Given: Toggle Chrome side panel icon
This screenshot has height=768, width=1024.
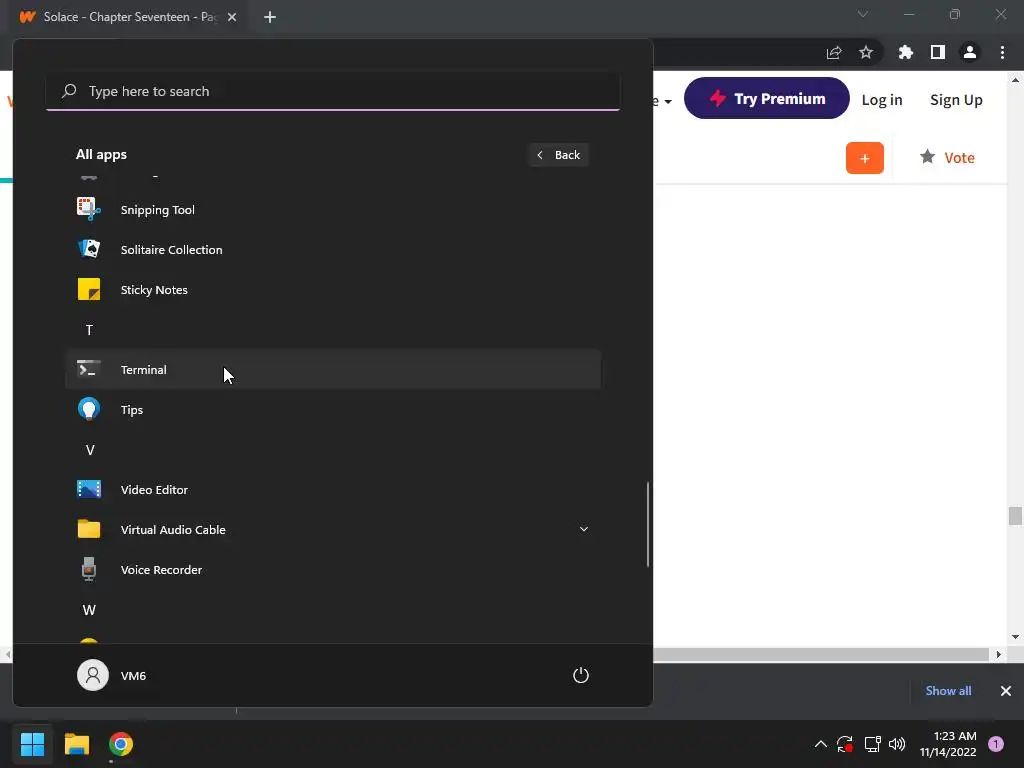Looking at the screenshot, I should 938,52.
